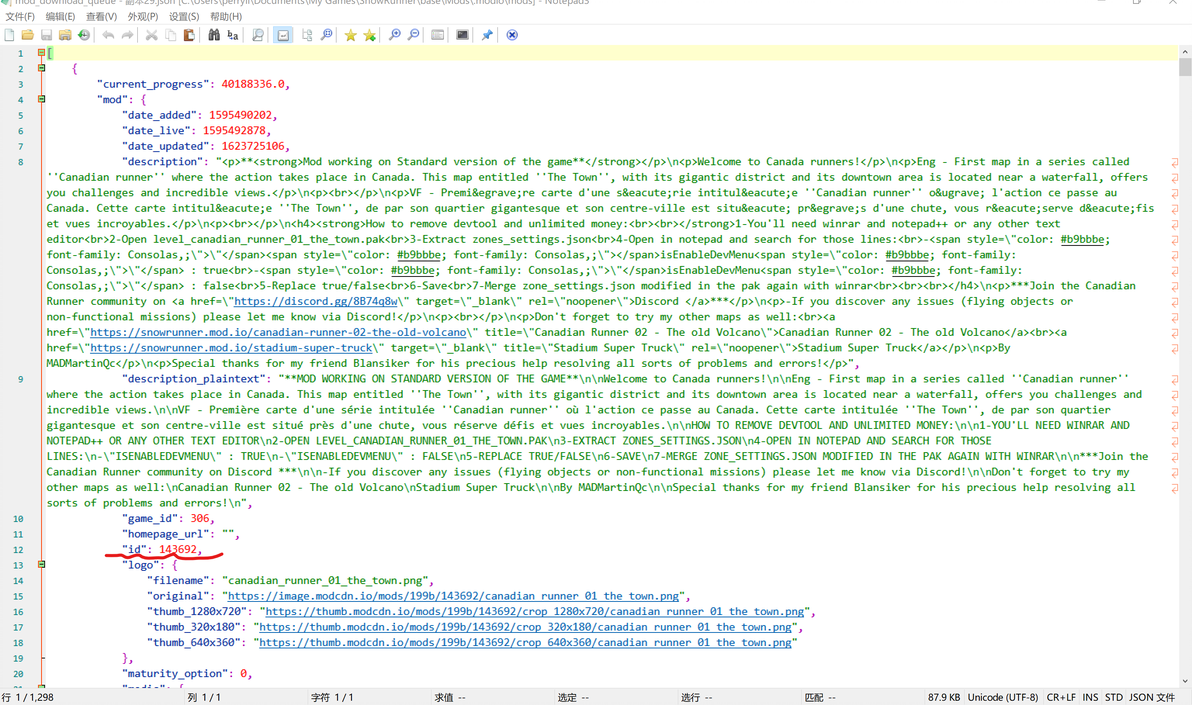Open canadian-runner-02-the-old-volcano link
This screenshot has height=705, width=1192.
[278, 332]
